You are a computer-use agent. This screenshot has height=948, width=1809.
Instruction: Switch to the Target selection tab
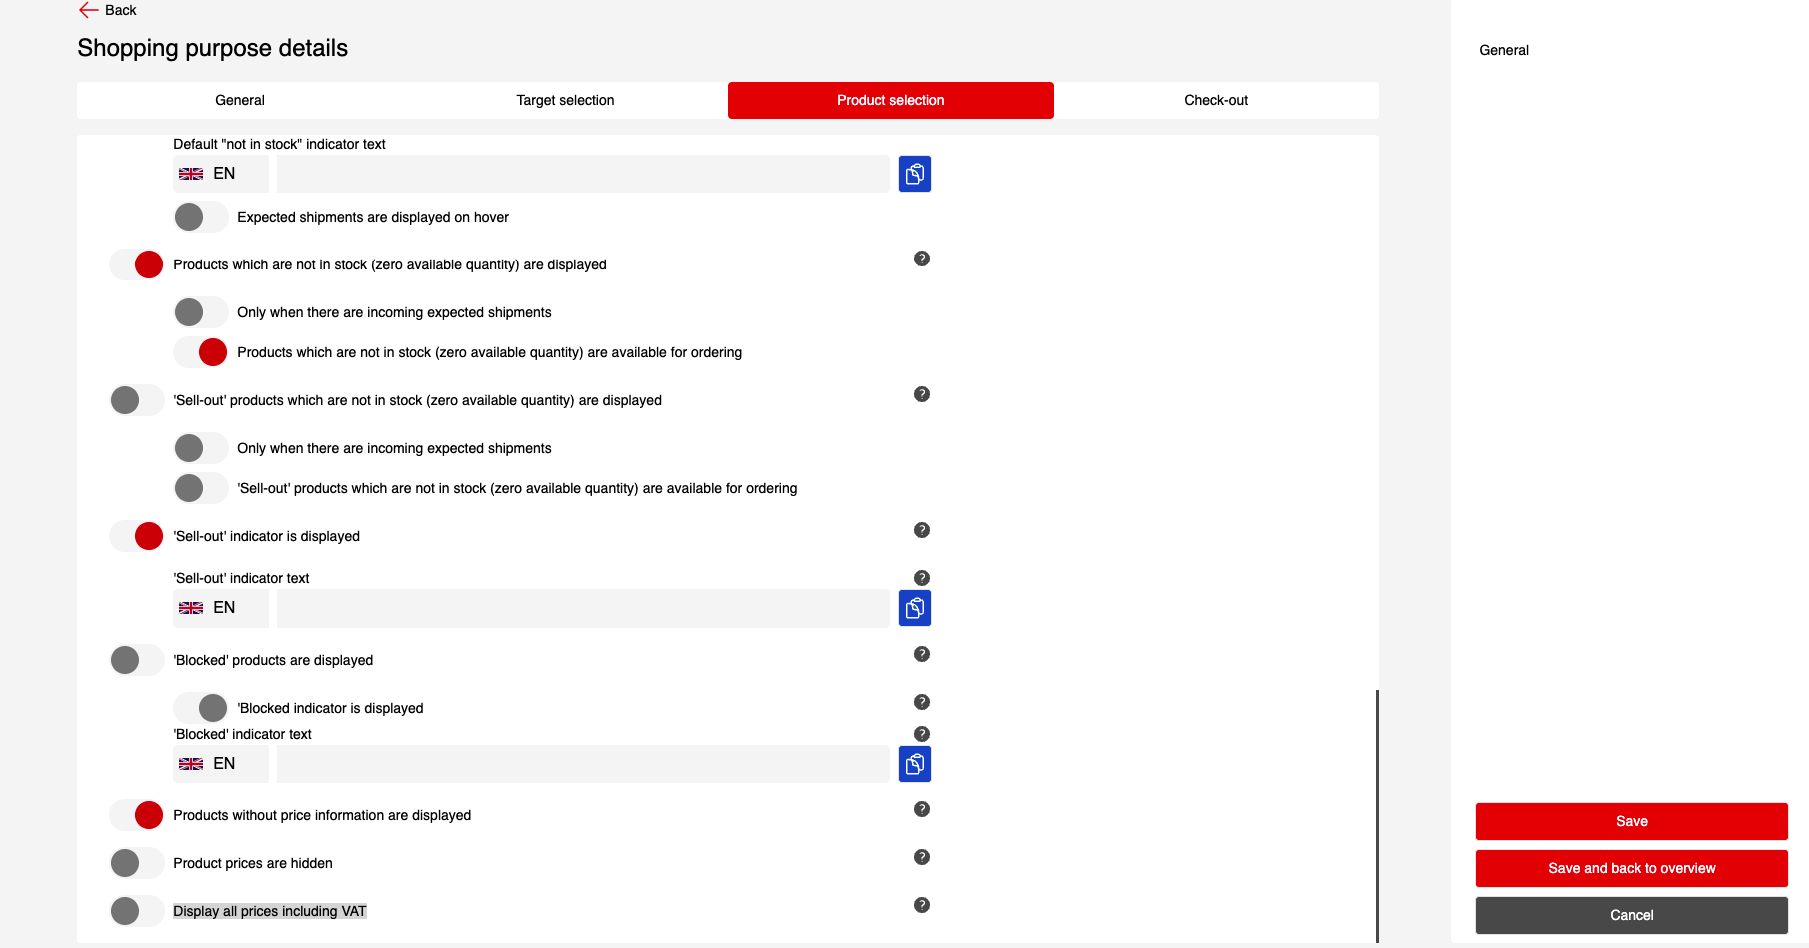coord(565,100)
